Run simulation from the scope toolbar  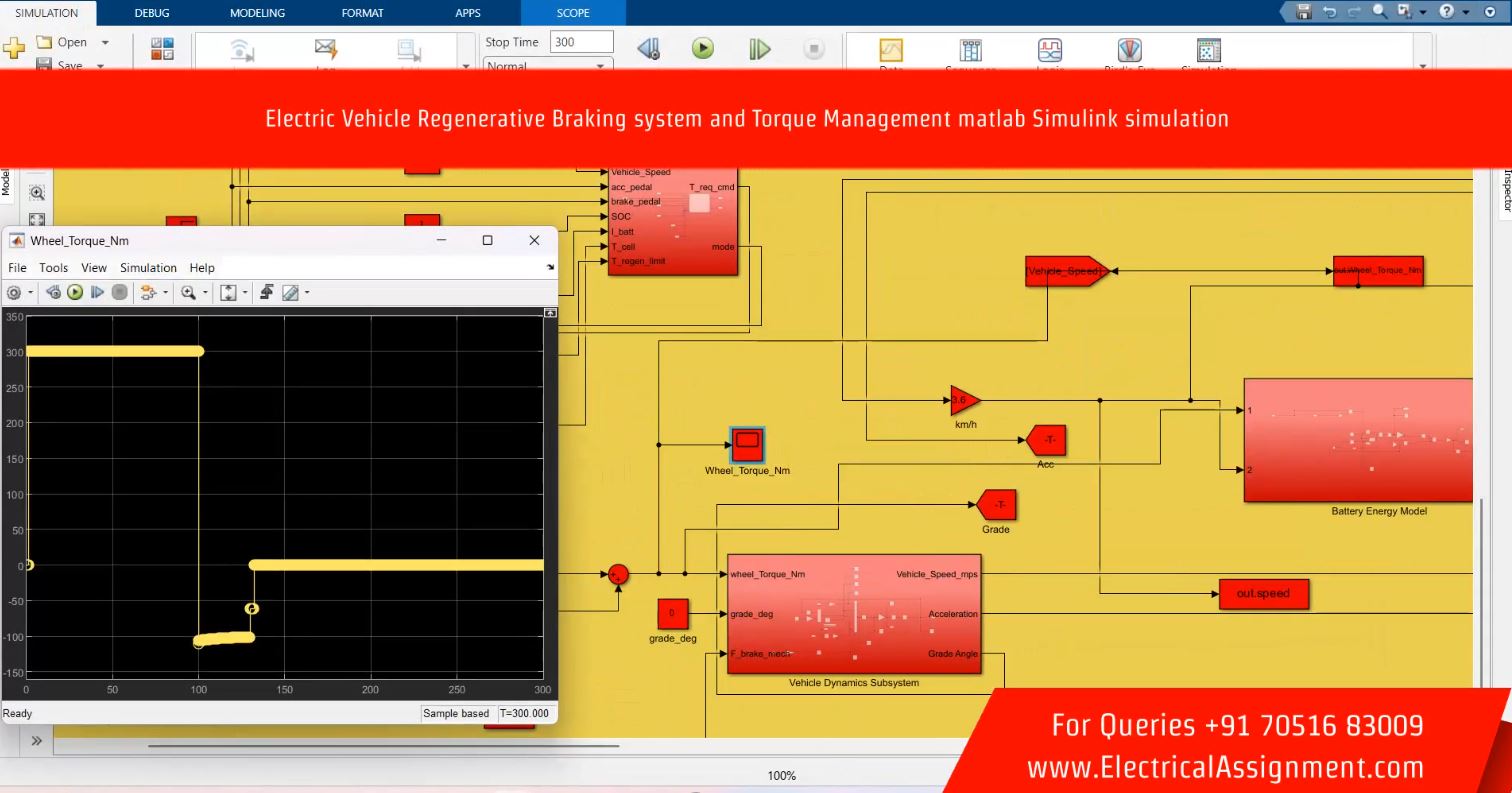(75, 292)
